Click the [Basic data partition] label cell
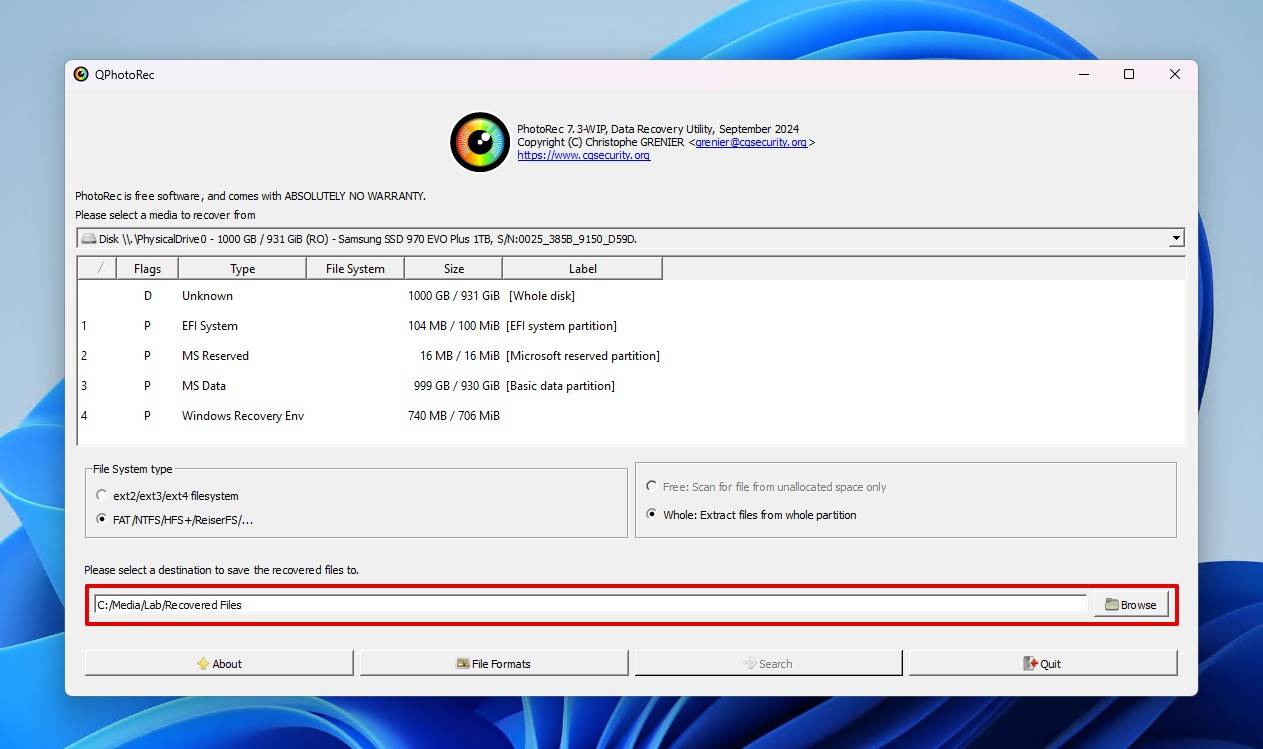 coord(560,385)
